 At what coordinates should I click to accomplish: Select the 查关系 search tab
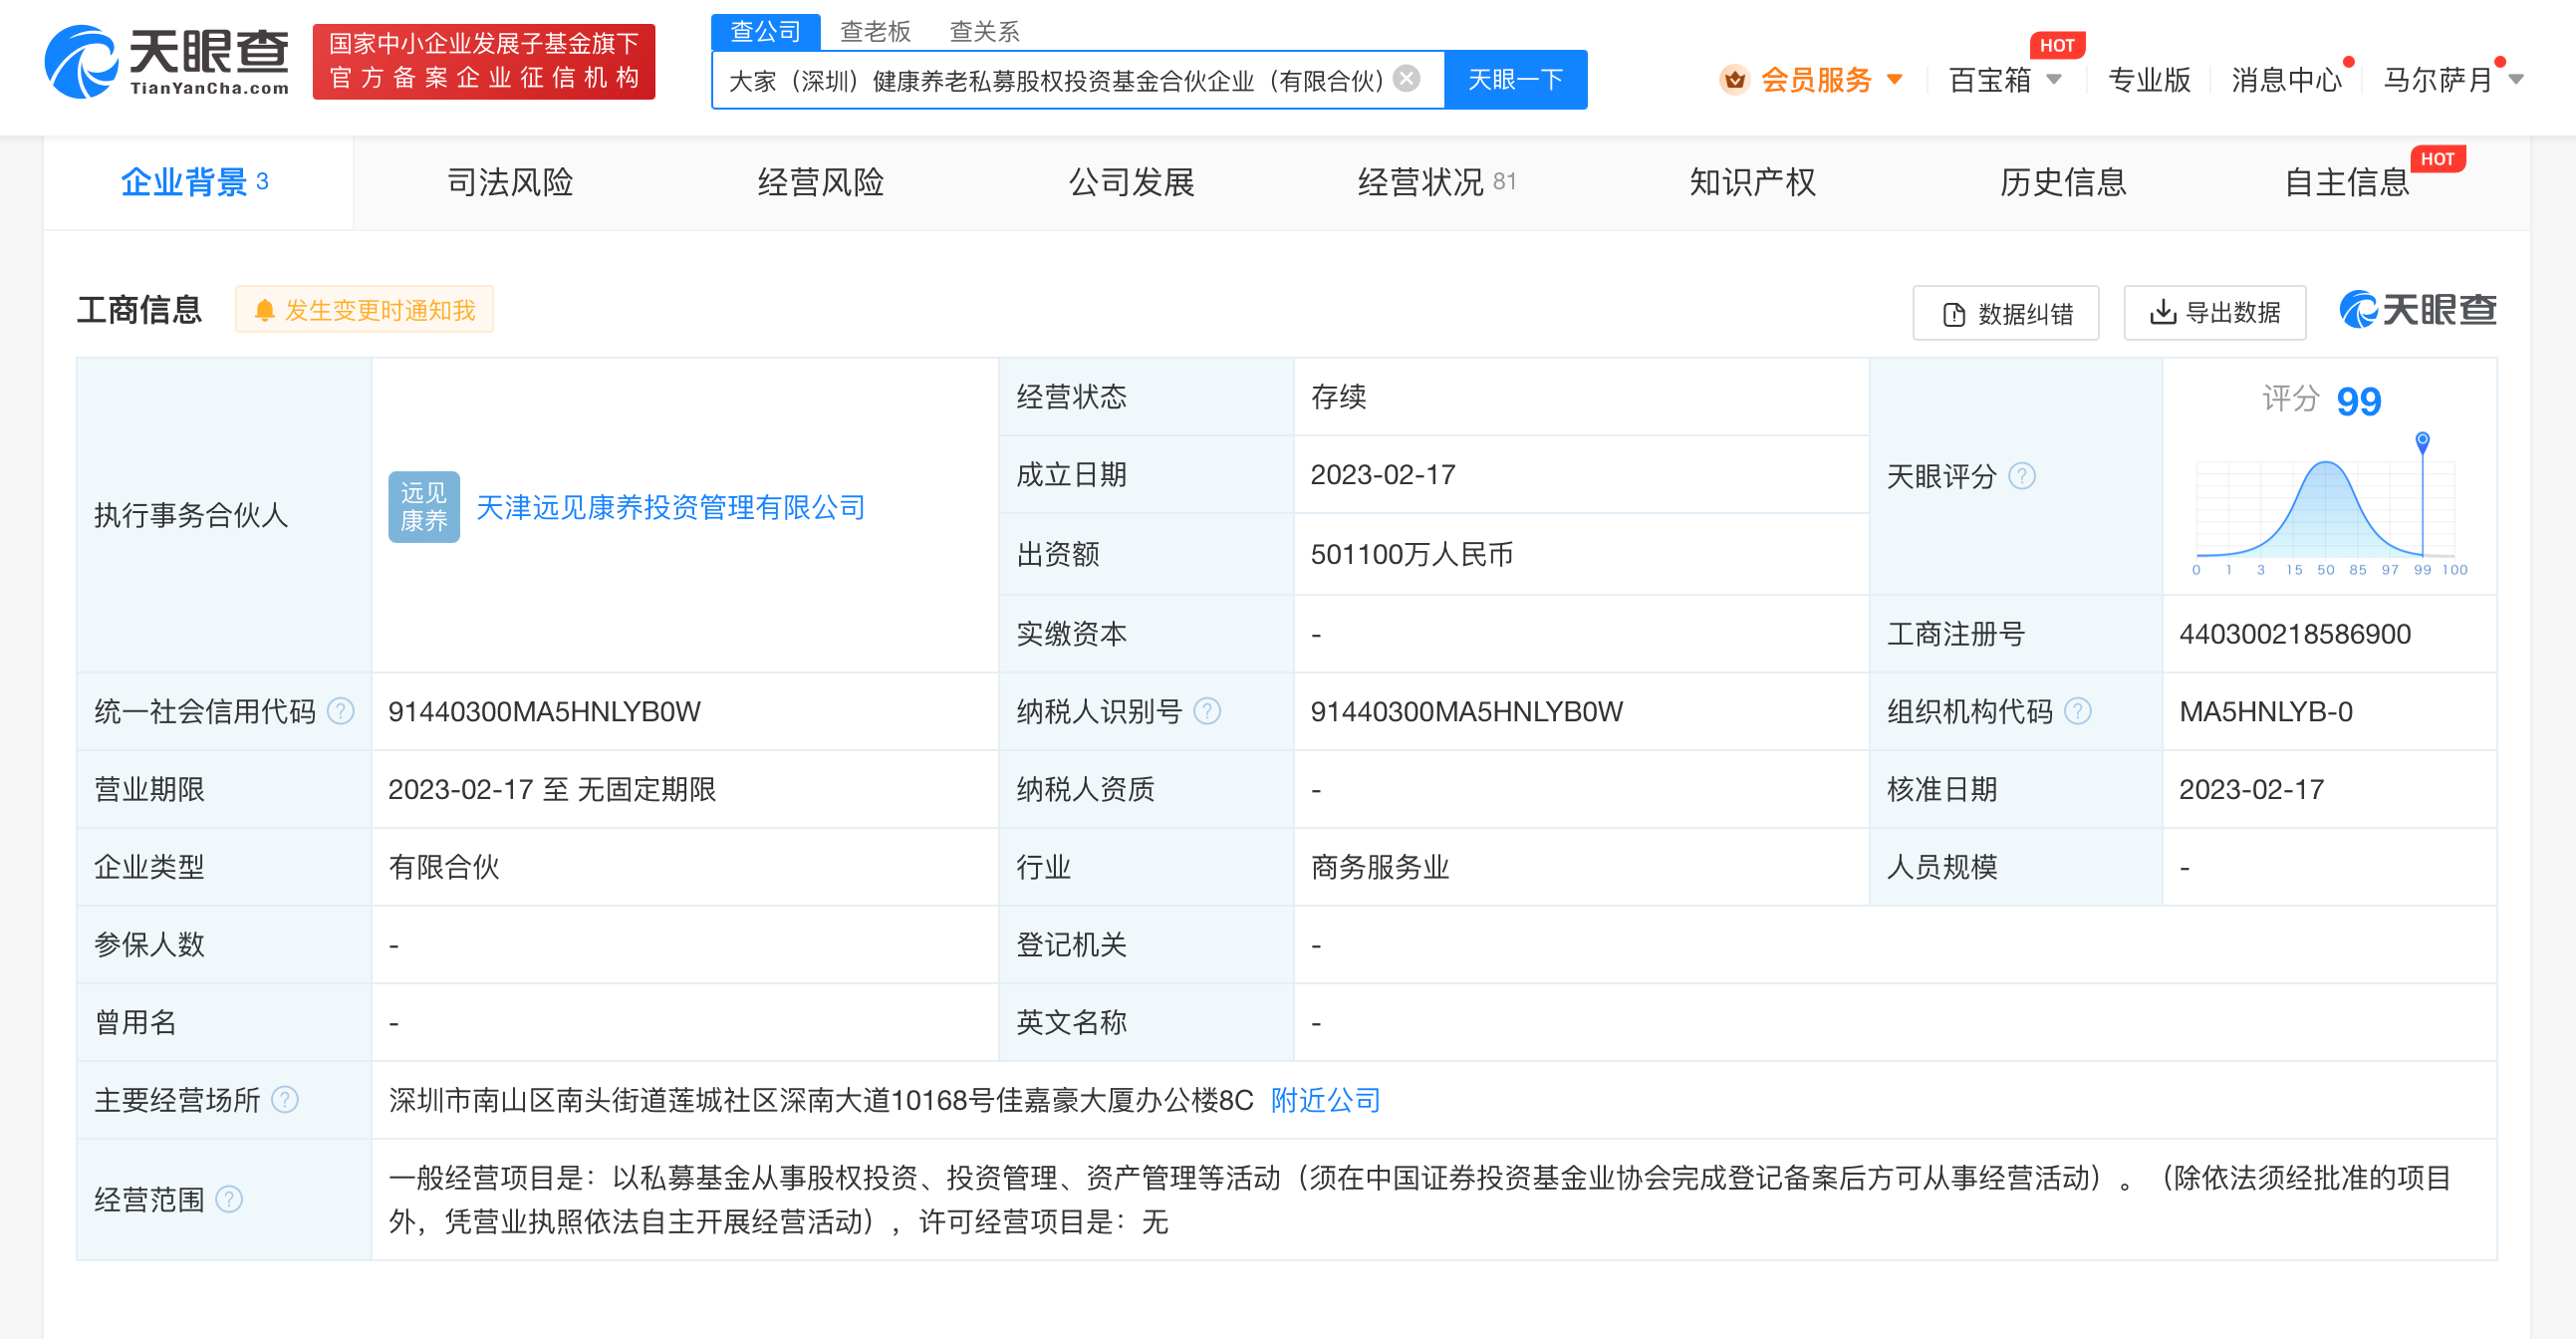click(984, 31)
